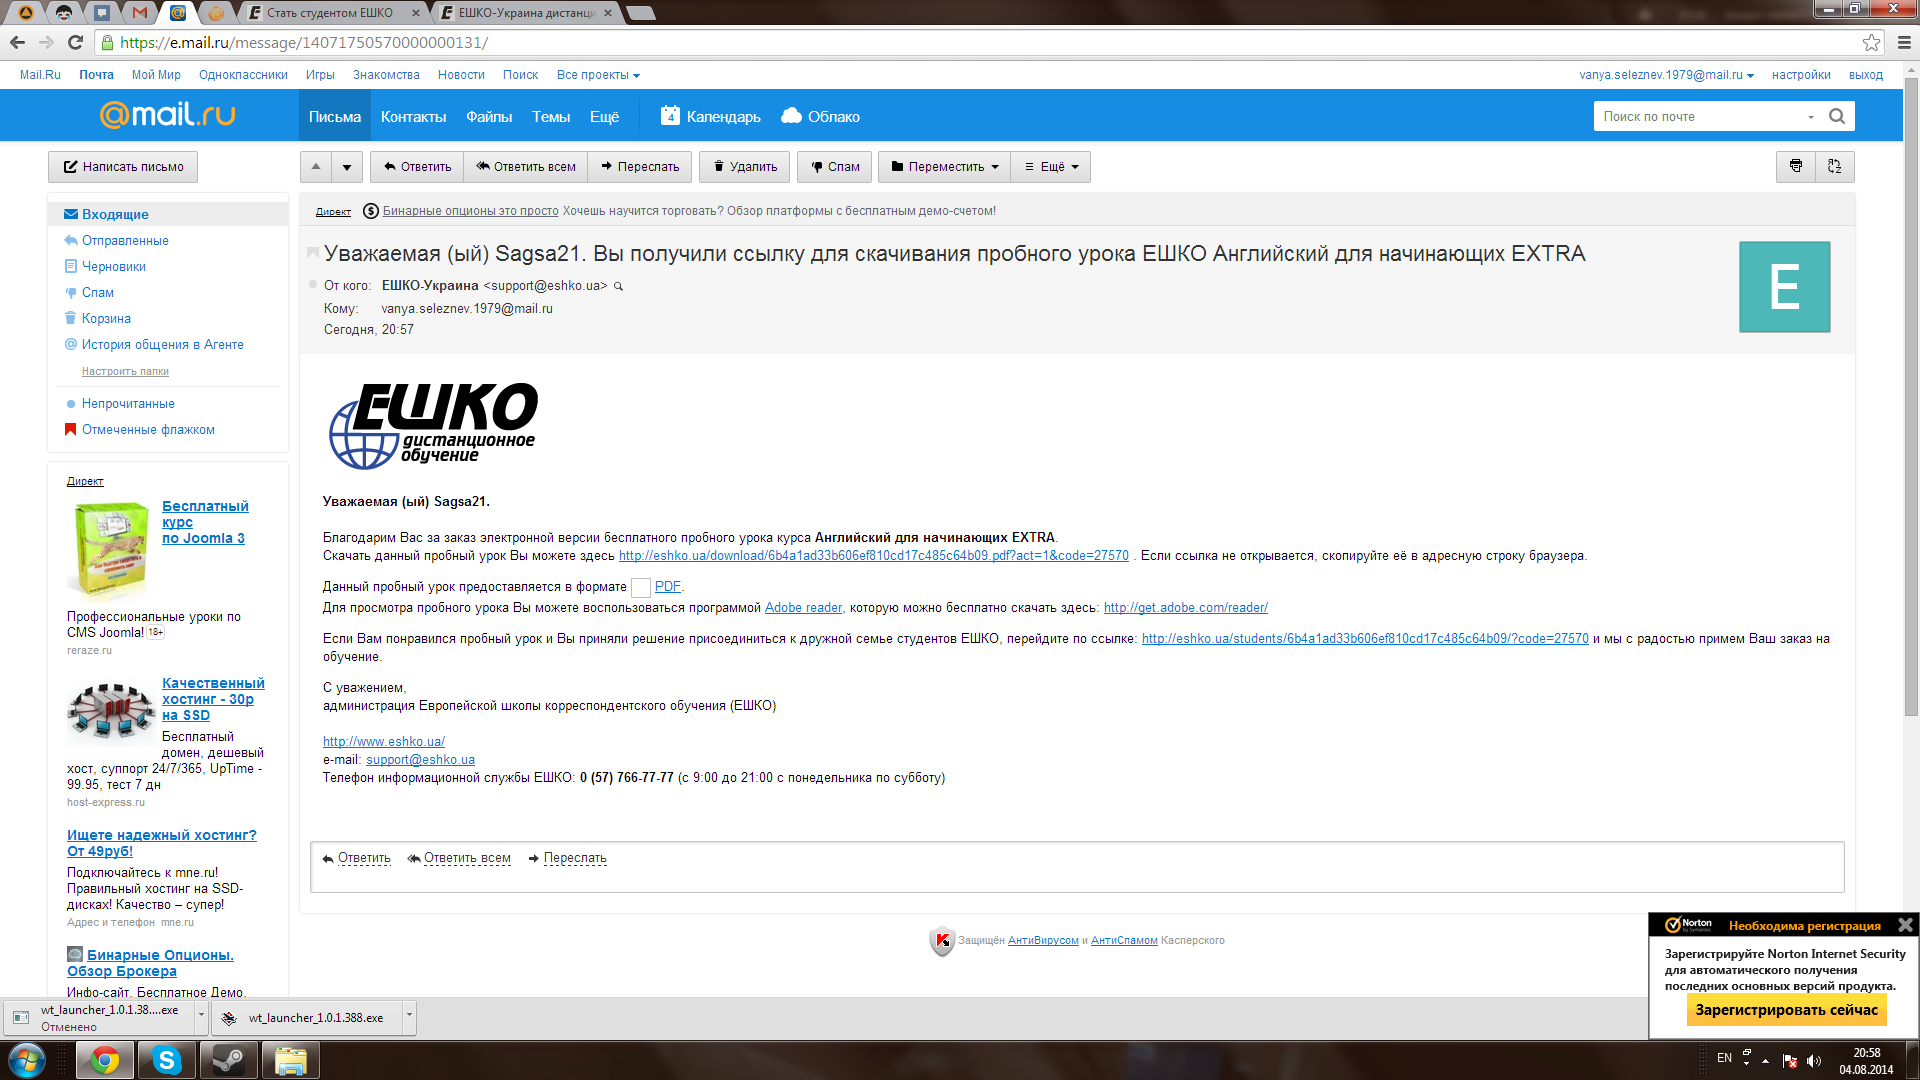1920x1080 pixels.
Task: Open Skype on the taskbar
Action: point(166,1060)
